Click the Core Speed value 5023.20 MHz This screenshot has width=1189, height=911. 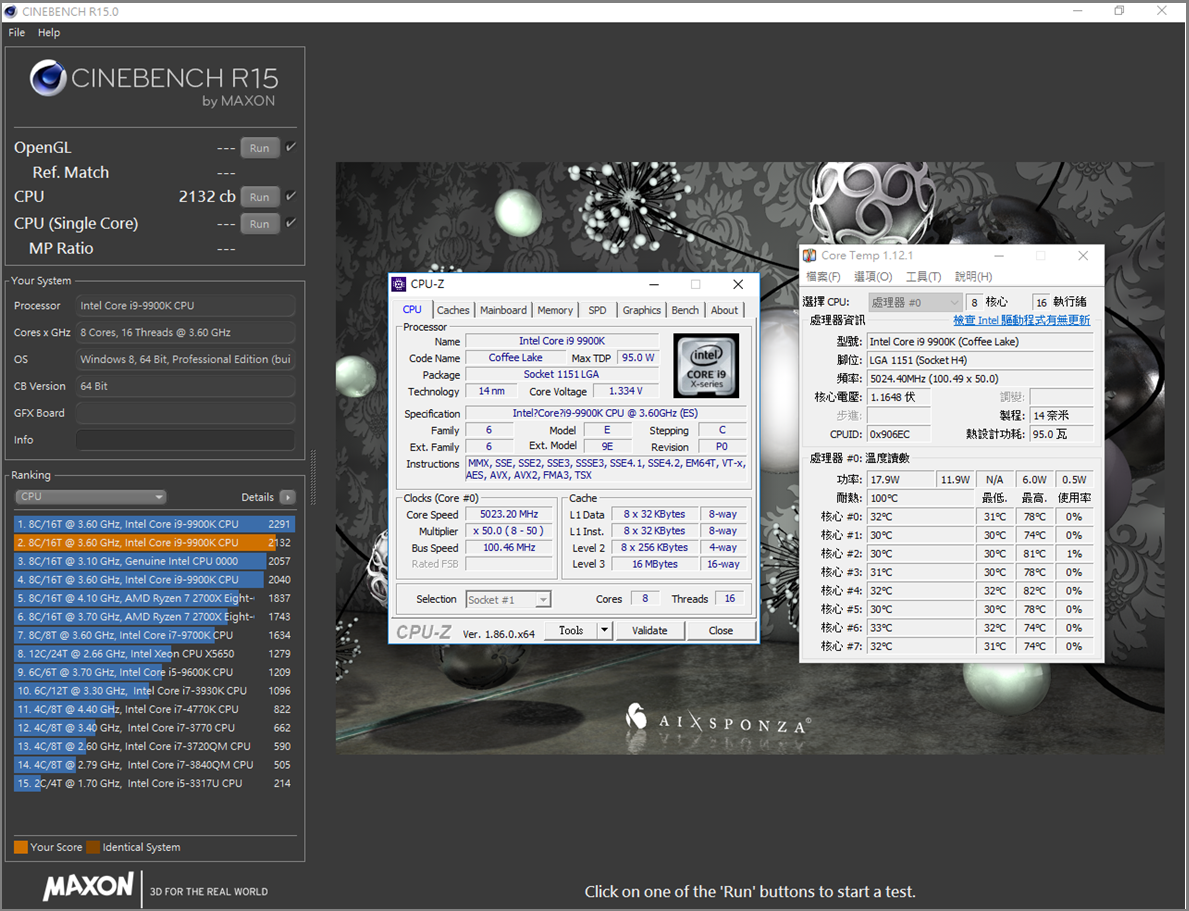coord(509,514)
